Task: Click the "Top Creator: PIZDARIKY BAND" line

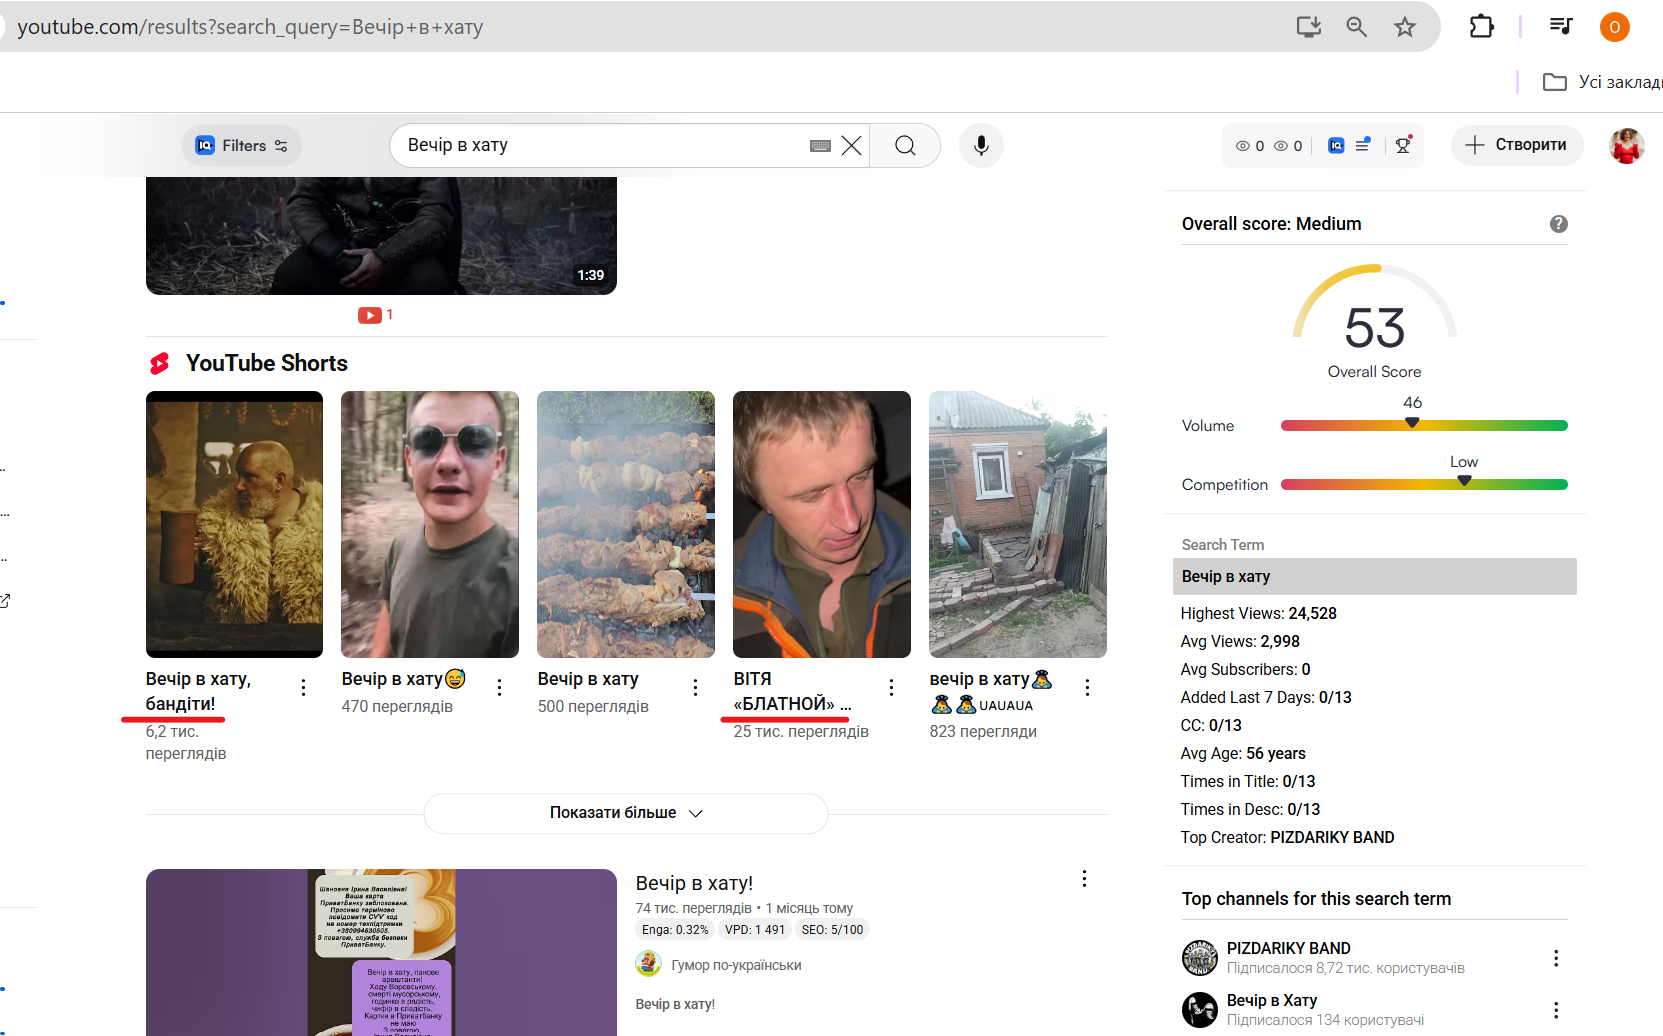Action: coord(1287,837)
